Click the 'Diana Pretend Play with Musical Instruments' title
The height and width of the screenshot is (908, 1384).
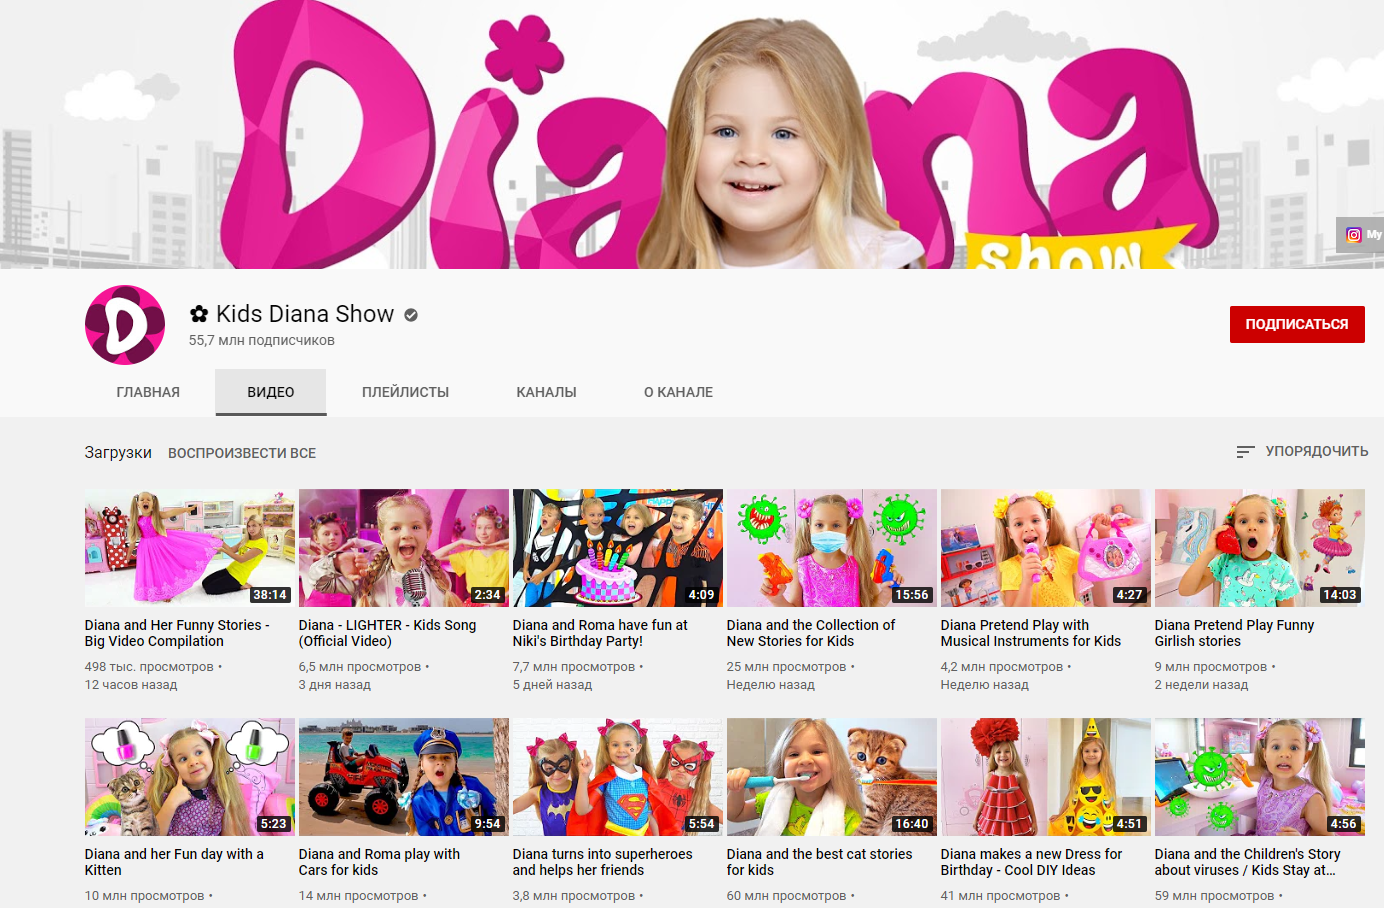pyautogui.click(x=1030, y=633)
